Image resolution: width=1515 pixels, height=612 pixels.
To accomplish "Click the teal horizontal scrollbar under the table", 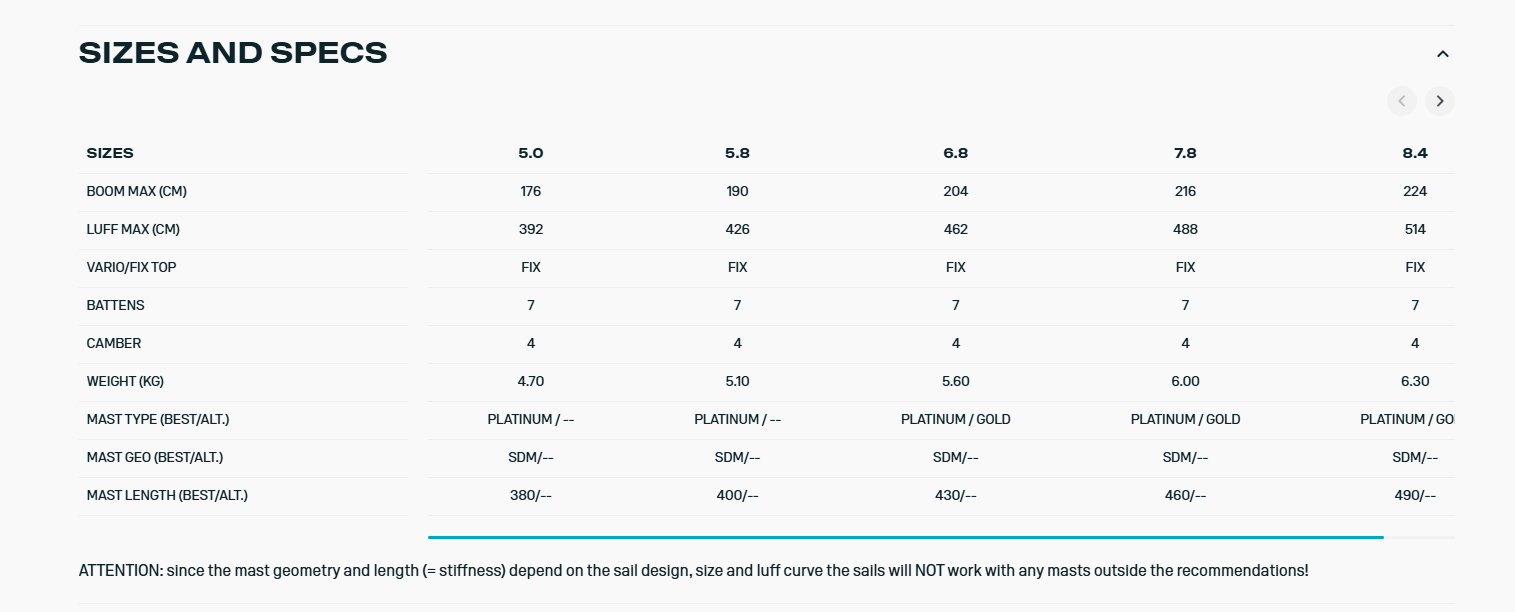I will [x=905, y=537].
